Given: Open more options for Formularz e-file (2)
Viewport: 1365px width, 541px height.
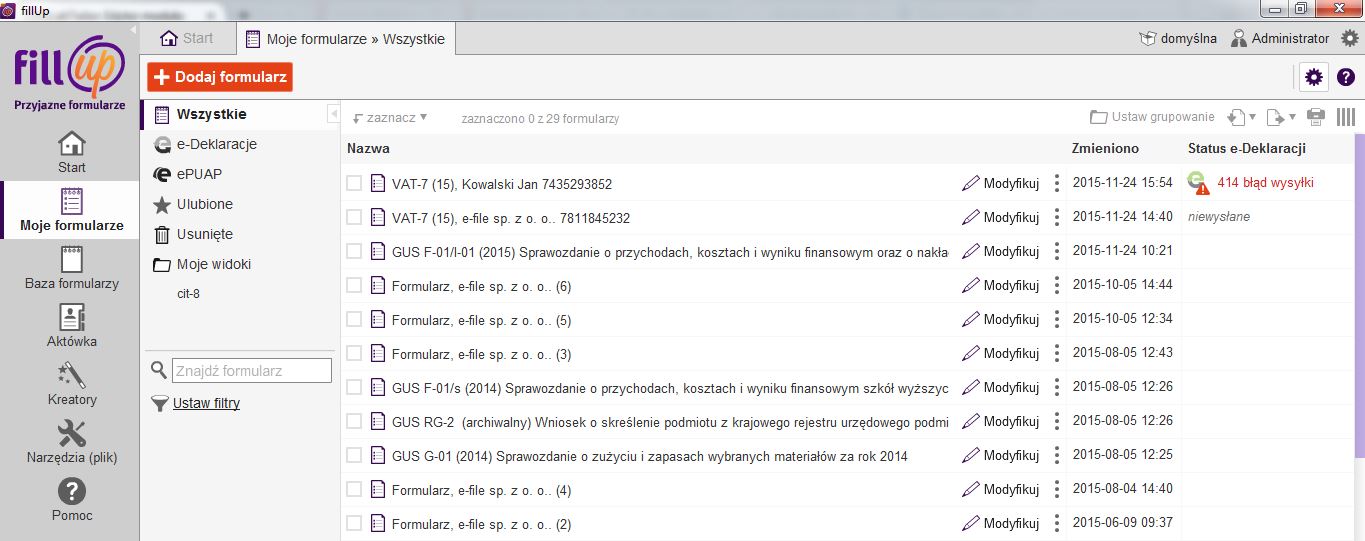Looking at the screenshot, I should [1056, 523].
